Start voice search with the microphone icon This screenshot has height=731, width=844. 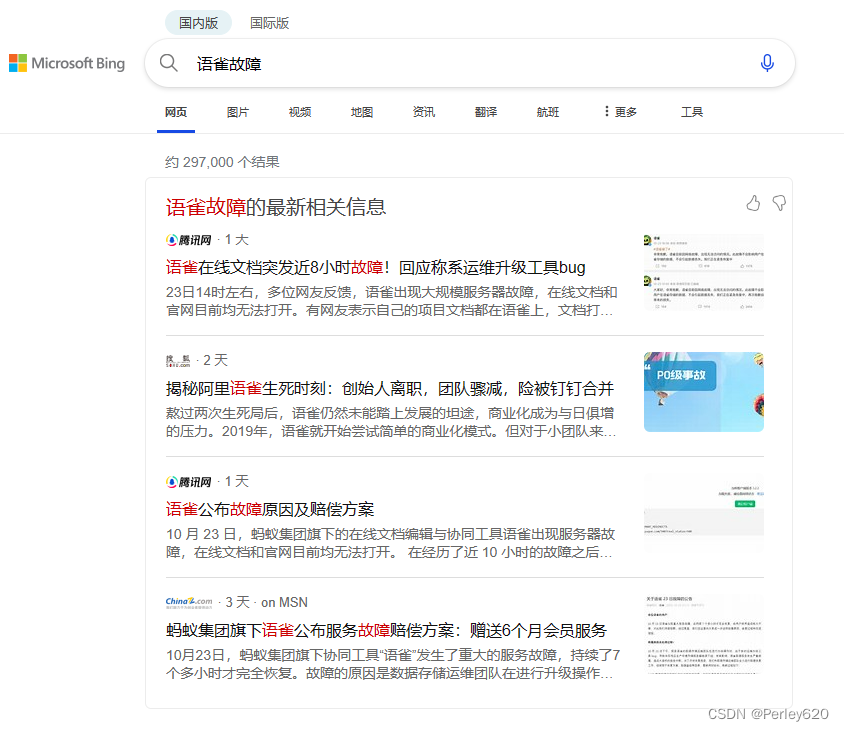pos(767,63)
